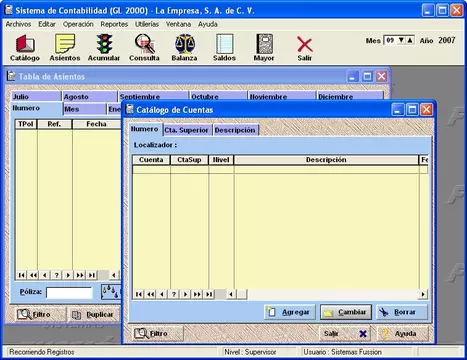The image size is (467, 360).
Task: Go to last record in Asientos navigator
Action: [91, 275]
